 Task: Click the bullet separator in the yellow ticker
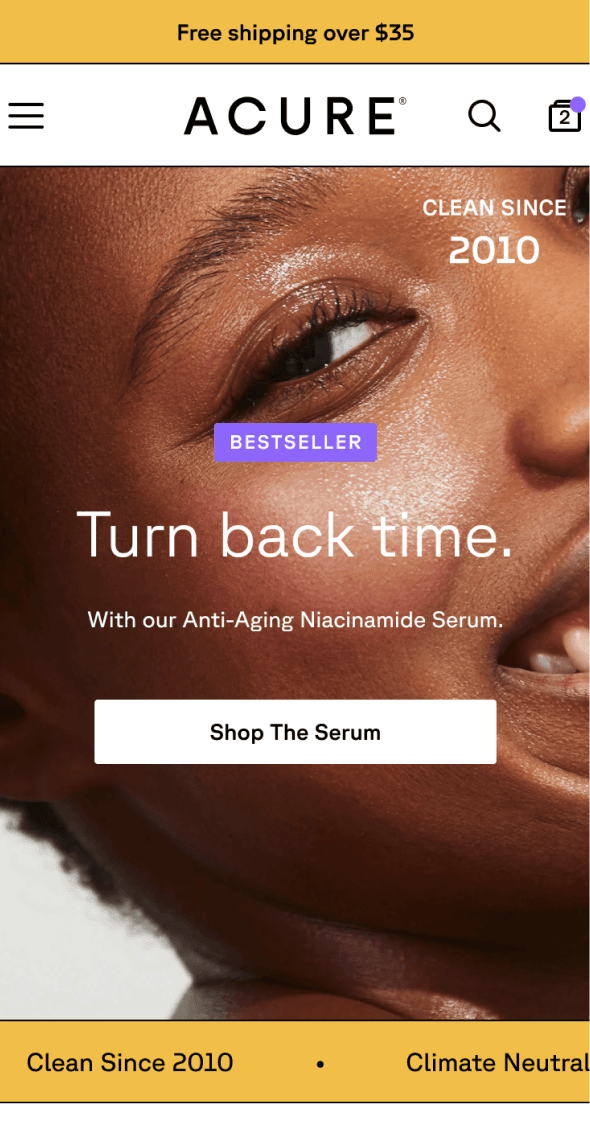(x=320, y=1064)
